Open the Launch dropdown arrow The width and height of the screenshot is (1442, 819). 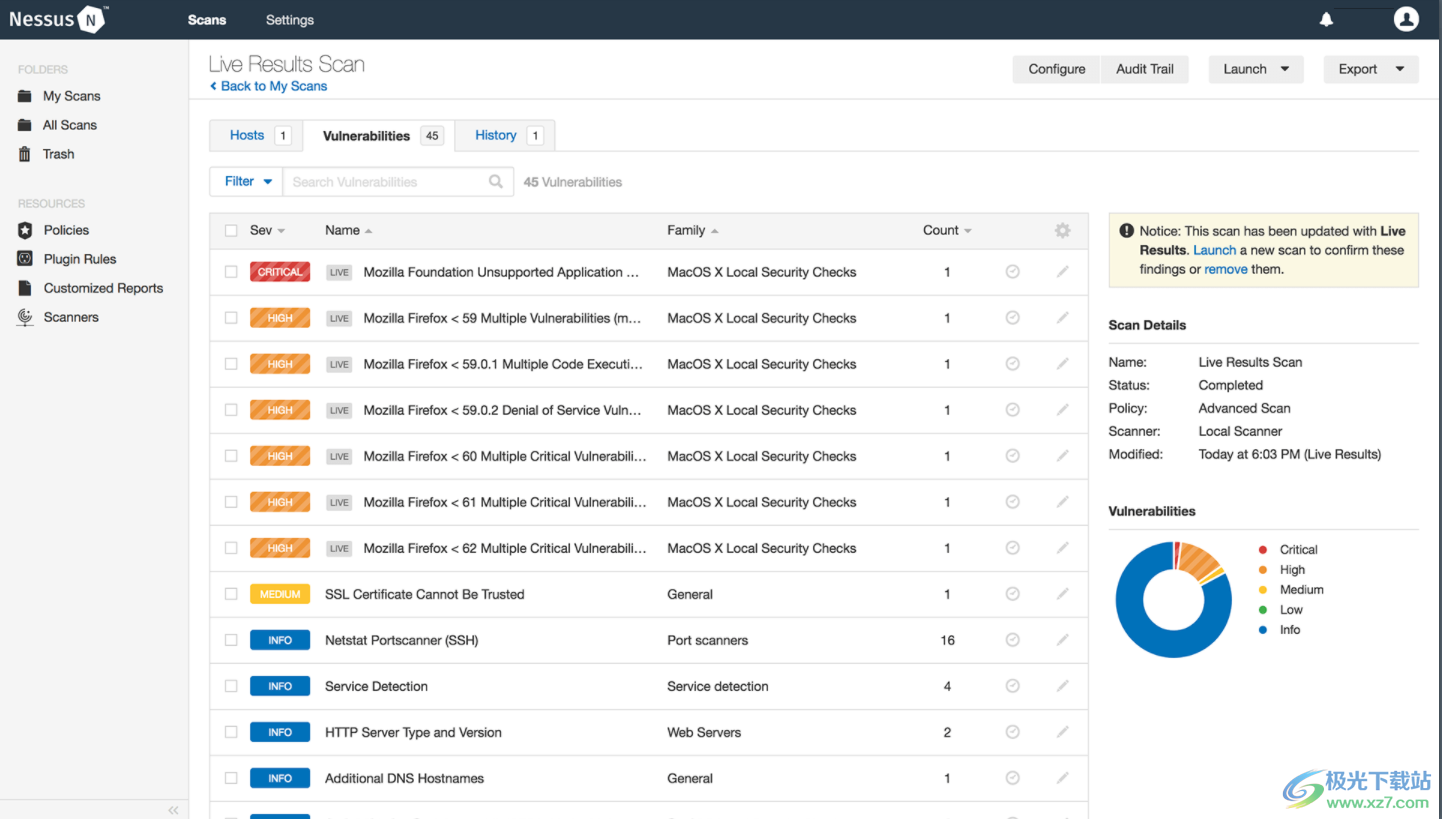[x=1285, y=69]
